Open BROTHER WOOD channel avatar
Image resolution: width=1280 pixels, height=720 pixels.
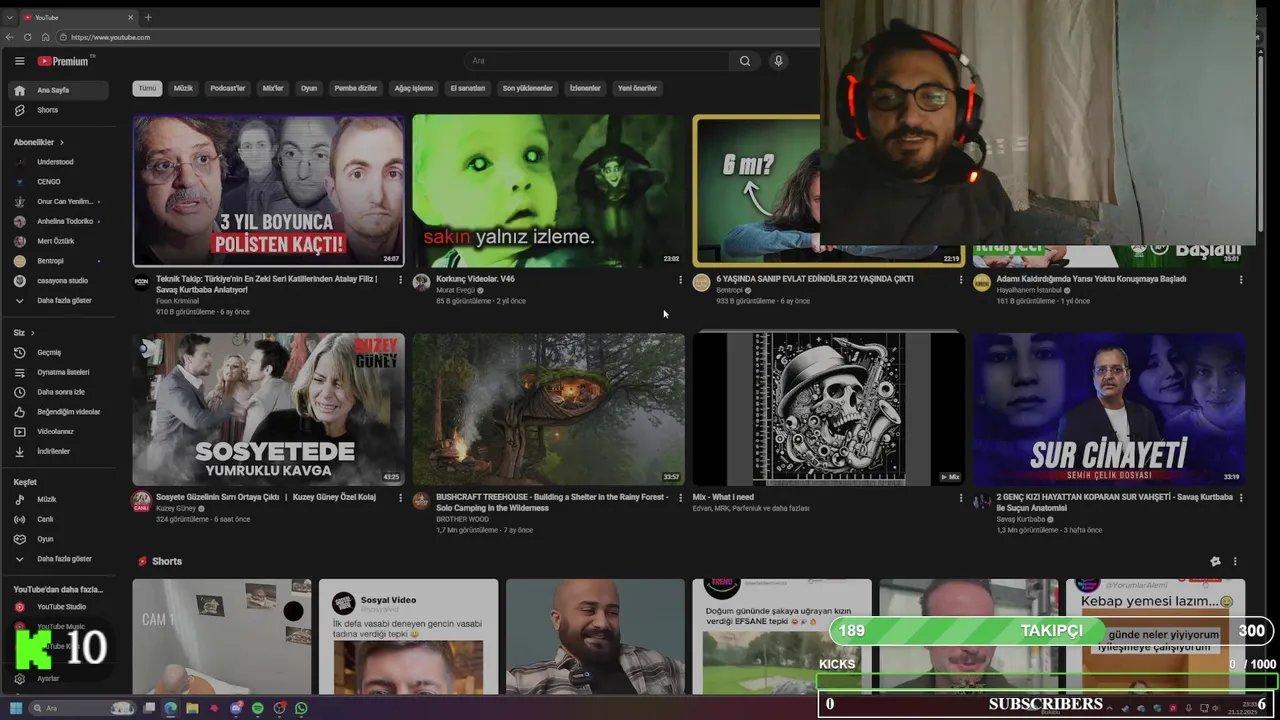click(x=421, y=501)
